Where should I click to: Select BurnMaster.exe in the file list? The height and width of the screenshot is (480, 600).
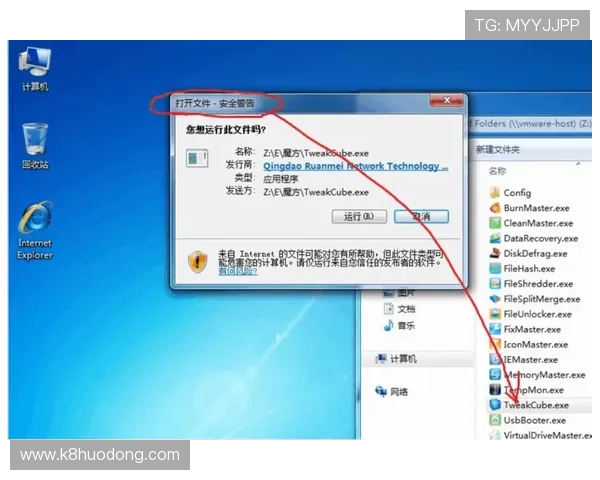pyautogui.click(x=535, y=208)
